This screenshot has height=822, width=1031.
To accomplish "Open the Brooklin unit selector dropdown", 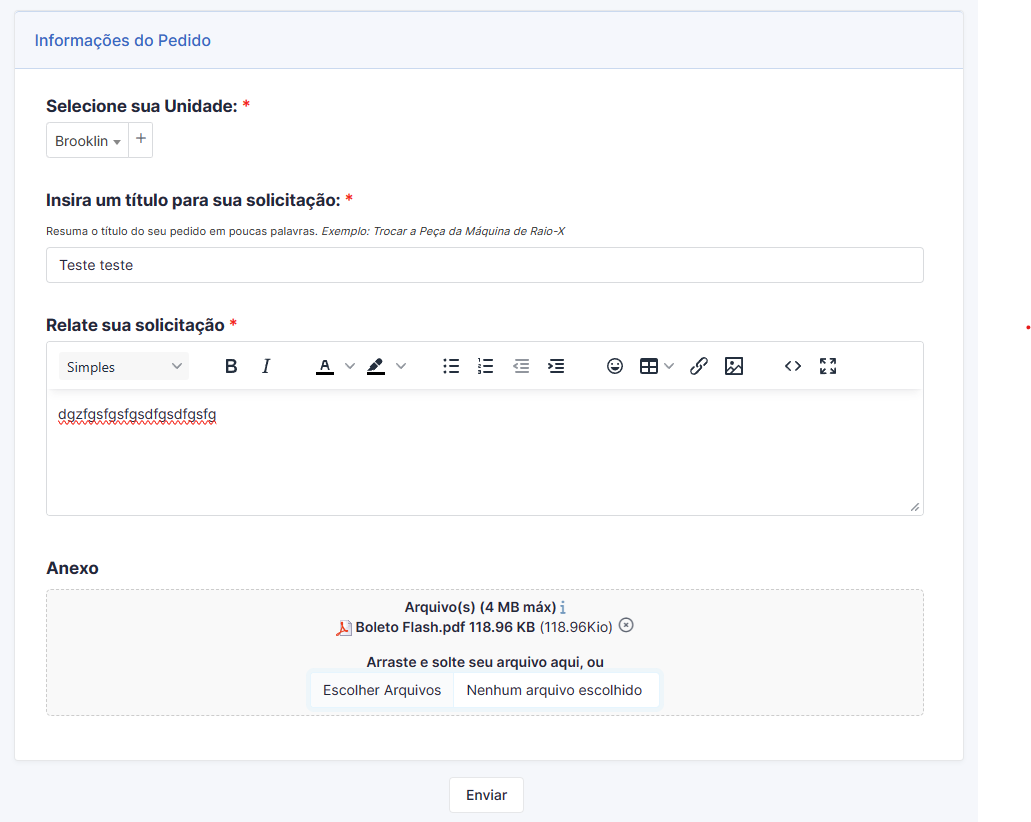I will (x=87, y=140).
